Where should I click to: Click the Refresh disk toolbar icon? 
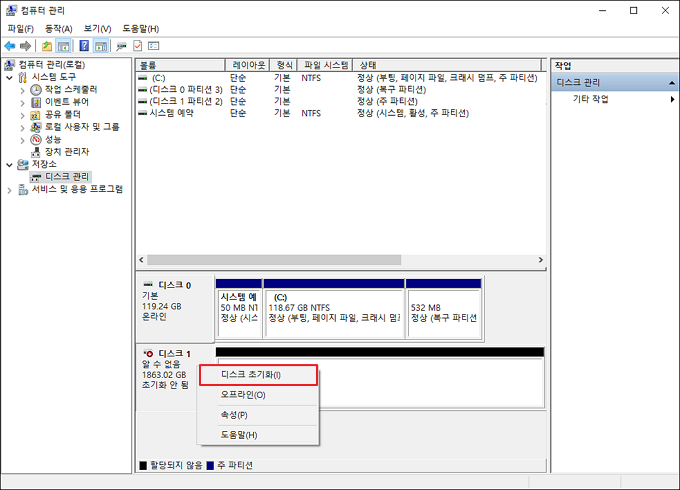coord(121,46)
